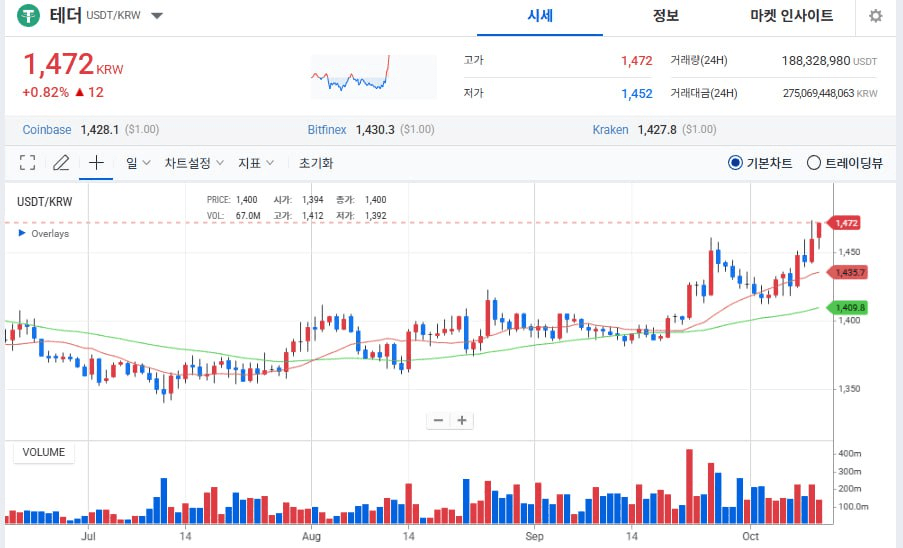This screenshot has height=548, width=903.
Task: Click the mini price sparkline thumbnail
Action: tap(372, 76)
